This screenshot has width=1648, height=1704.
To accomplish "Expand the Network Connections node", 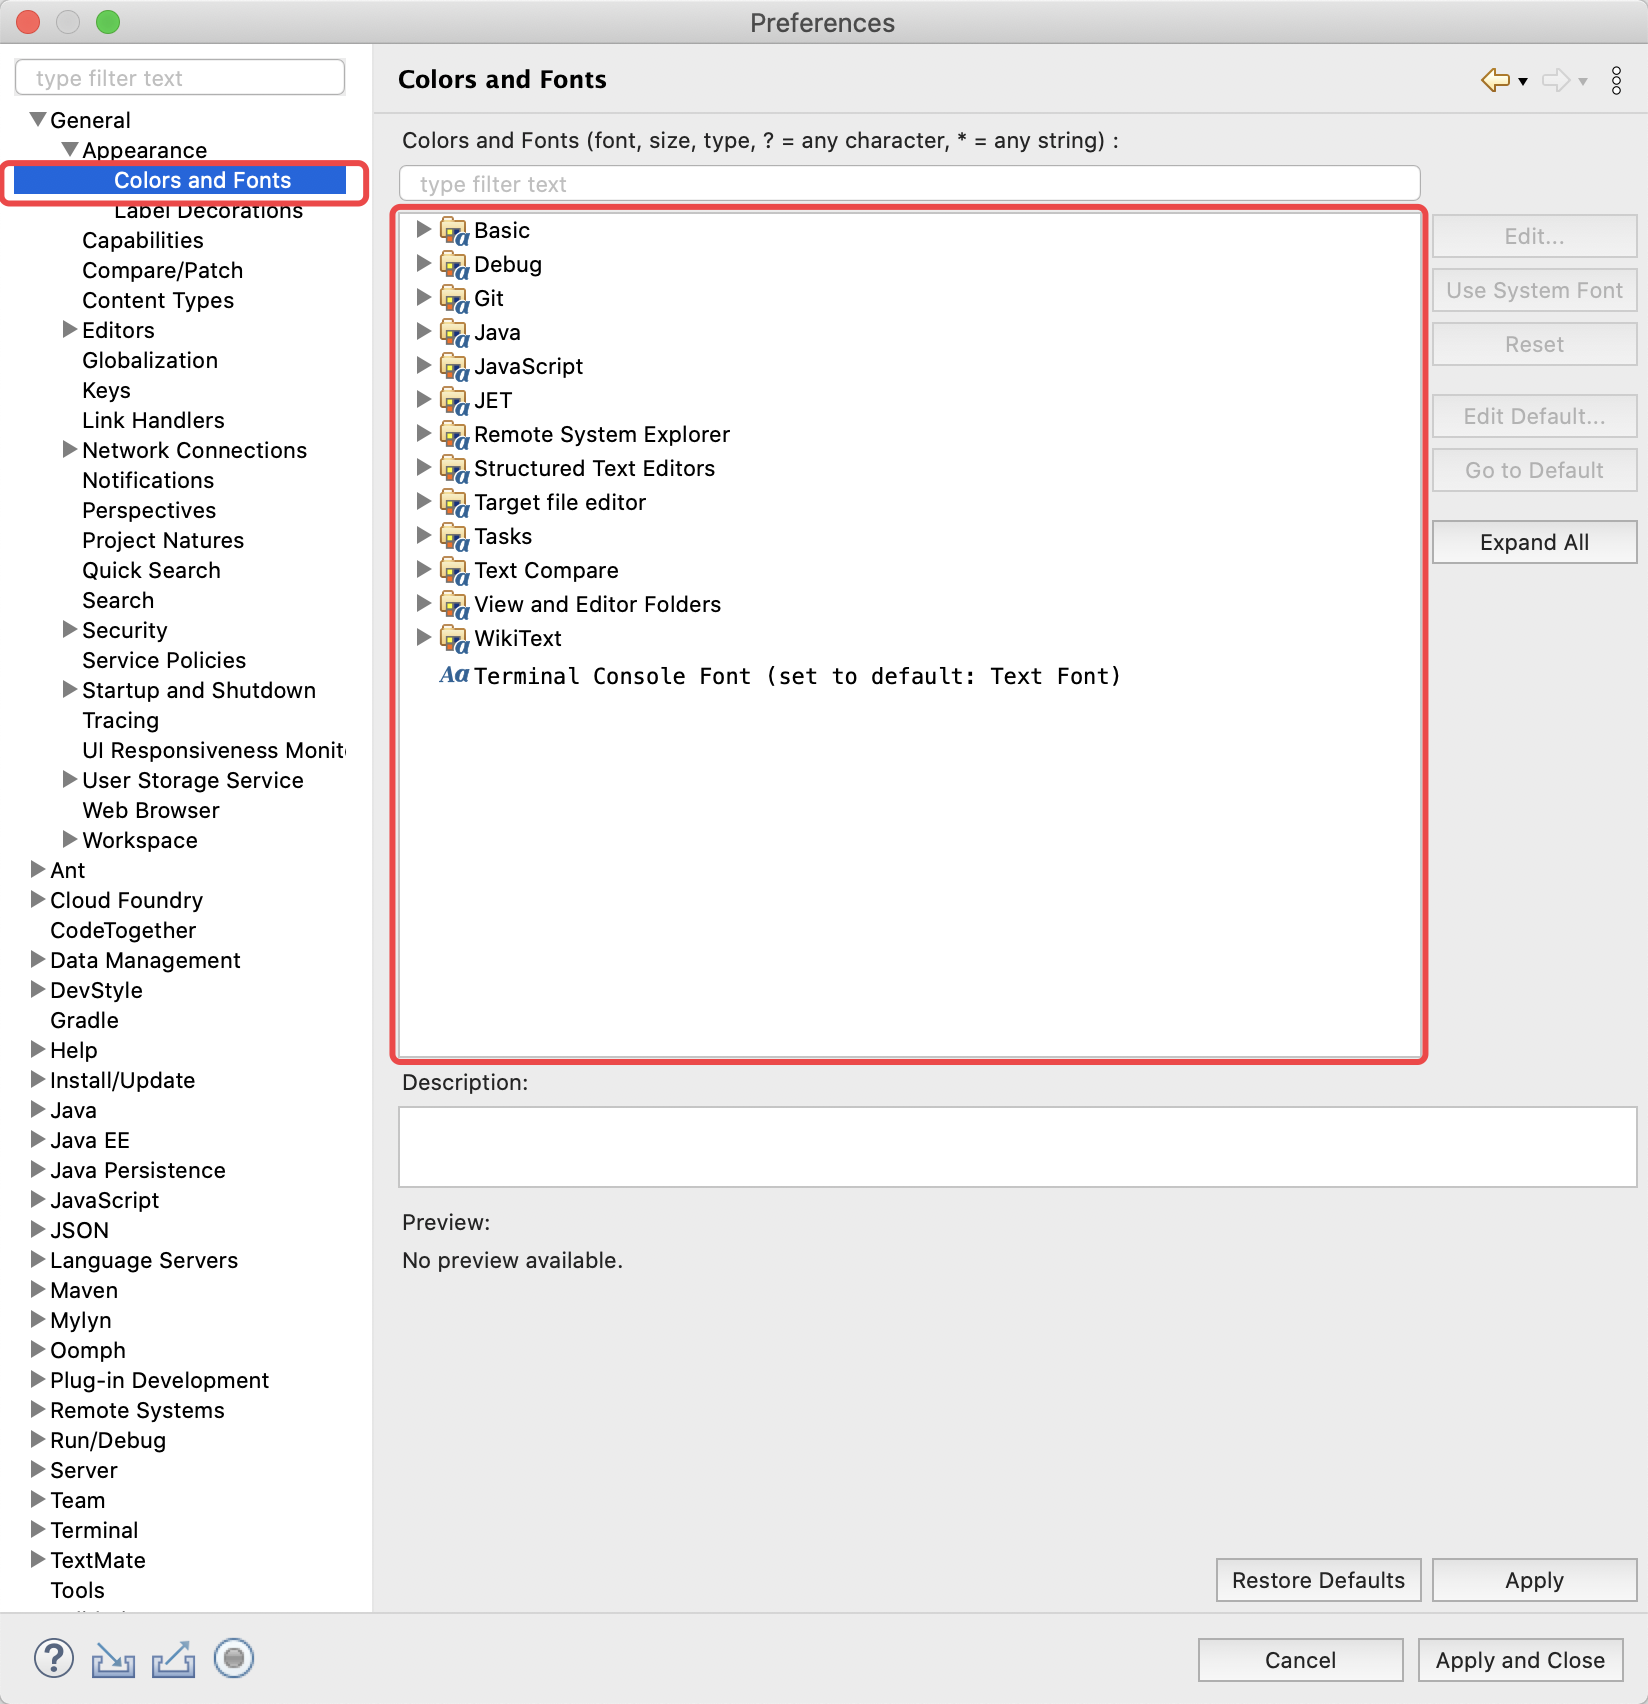I will [x=70, y=449].
